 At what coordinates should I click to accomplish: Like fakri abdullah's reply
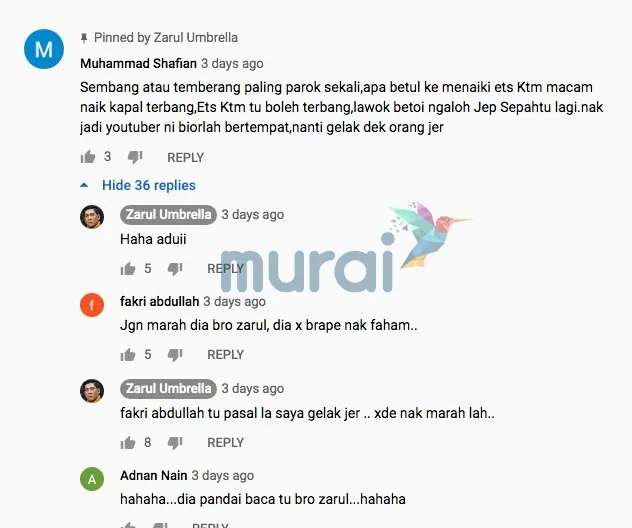pos(128,355)
